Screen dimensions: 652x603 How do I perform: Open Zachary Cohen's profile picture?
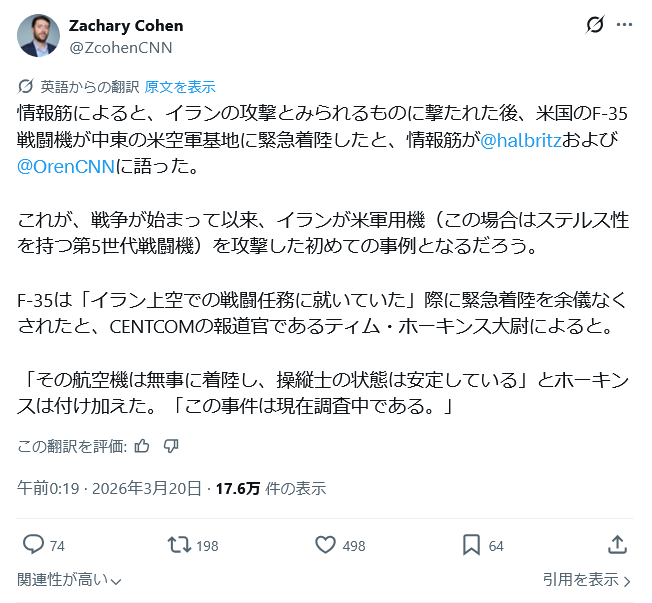38,35
